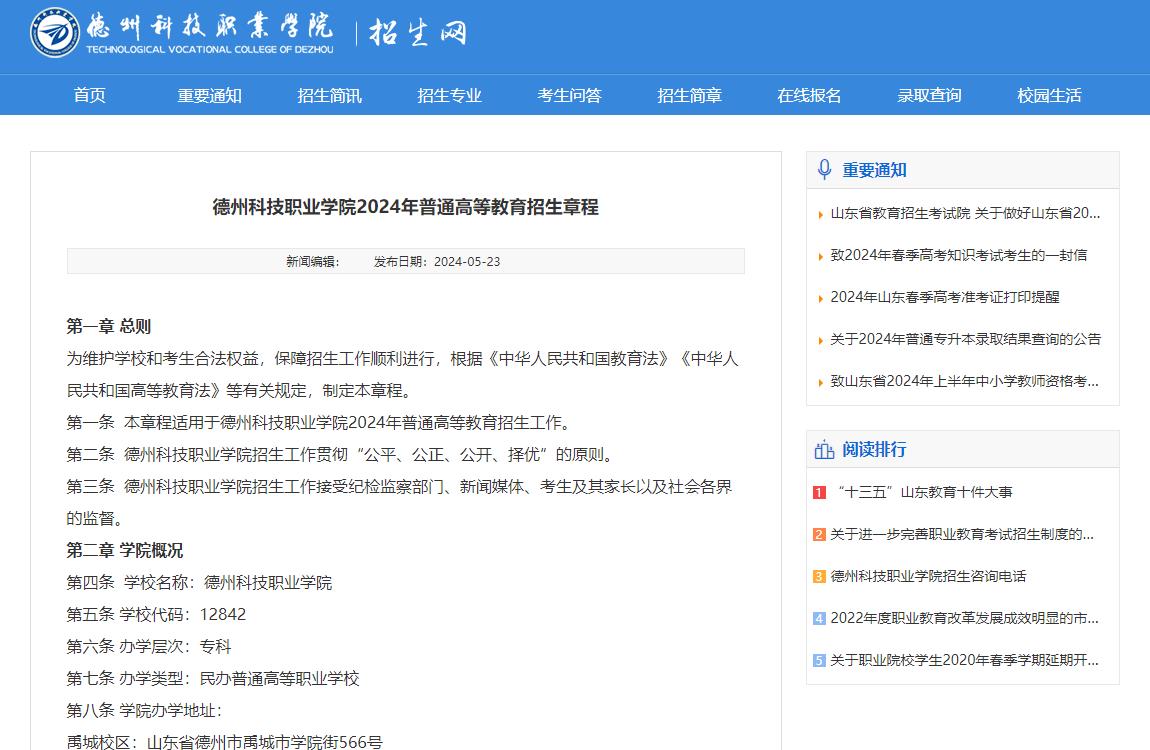Open the 首页 menu item
1150x750 pixels.
click(x=89, y=95)
